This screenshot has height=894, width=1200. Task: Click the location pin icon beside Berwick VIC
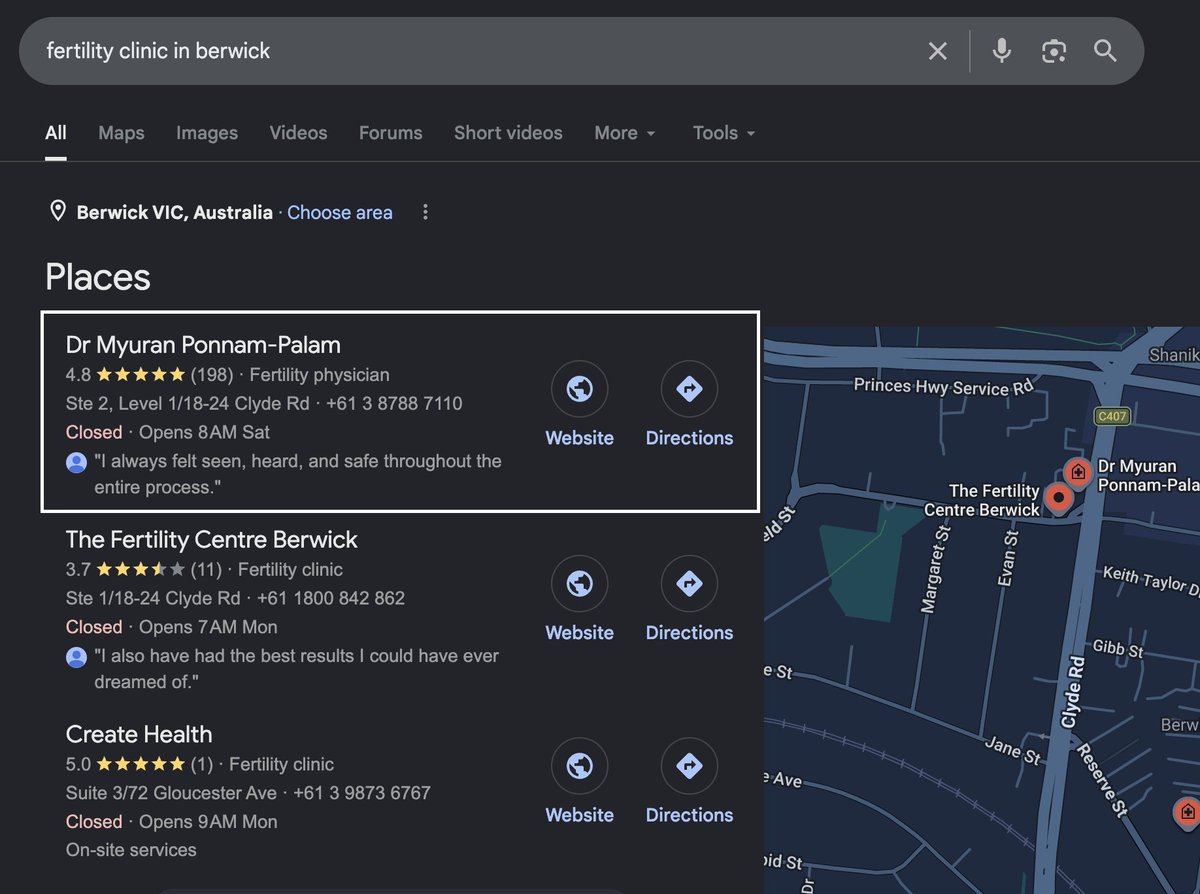coord(58,211)
